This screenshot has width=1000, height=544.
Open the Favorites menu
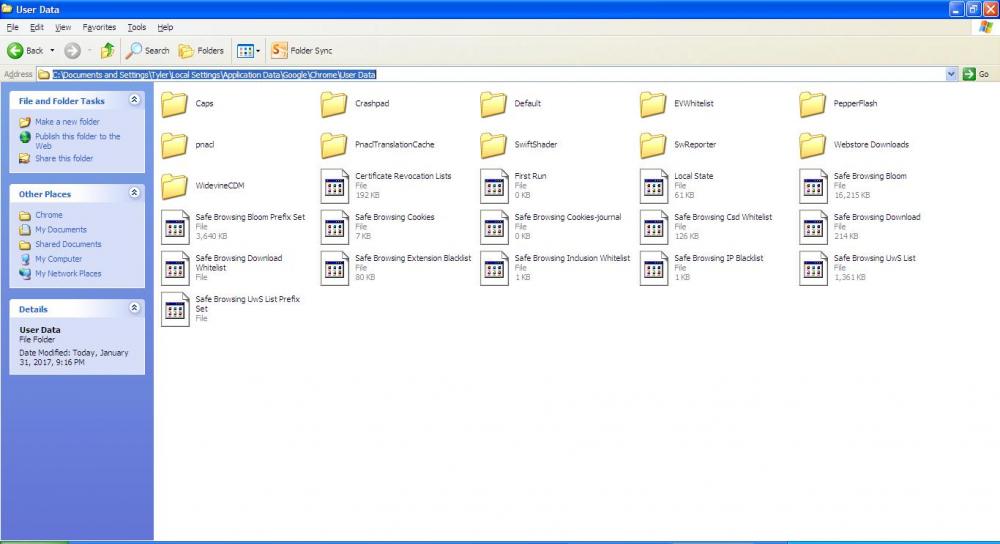99,27
